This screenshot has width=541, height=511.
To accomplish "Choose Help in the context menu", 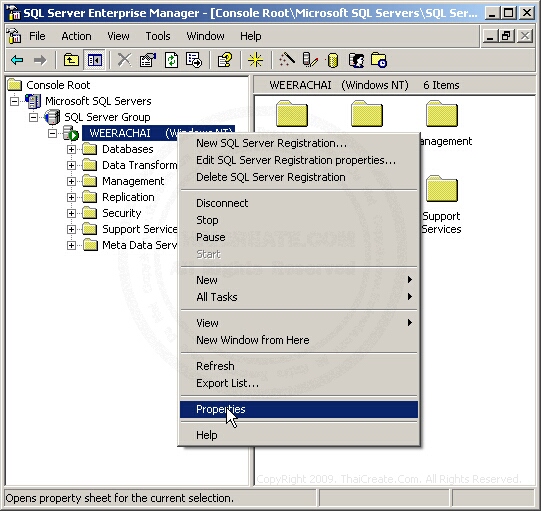I will [299, 435].
